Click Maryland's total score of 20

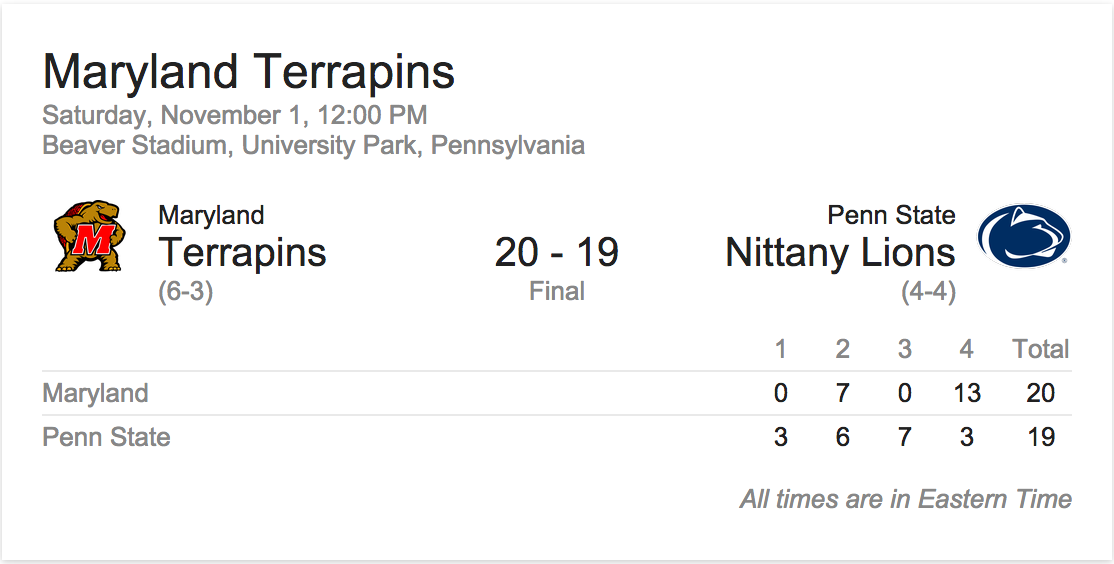1041,393
